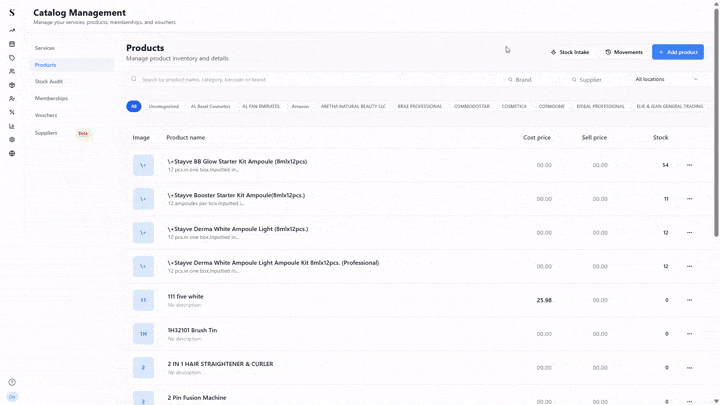Open row menu for 111 five white
The height and width of the screenshot is (405, 720).
click(x=689, y=300)
